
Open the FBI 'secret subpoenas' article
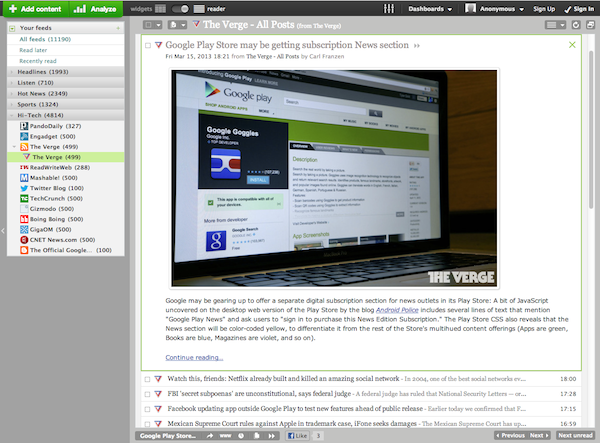(x=259, y=394)
